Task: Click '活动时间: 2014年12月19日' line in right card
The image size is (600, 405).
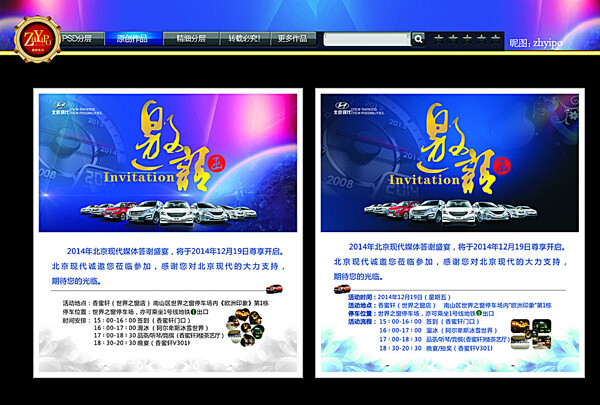Action: (x=399, y=297)
